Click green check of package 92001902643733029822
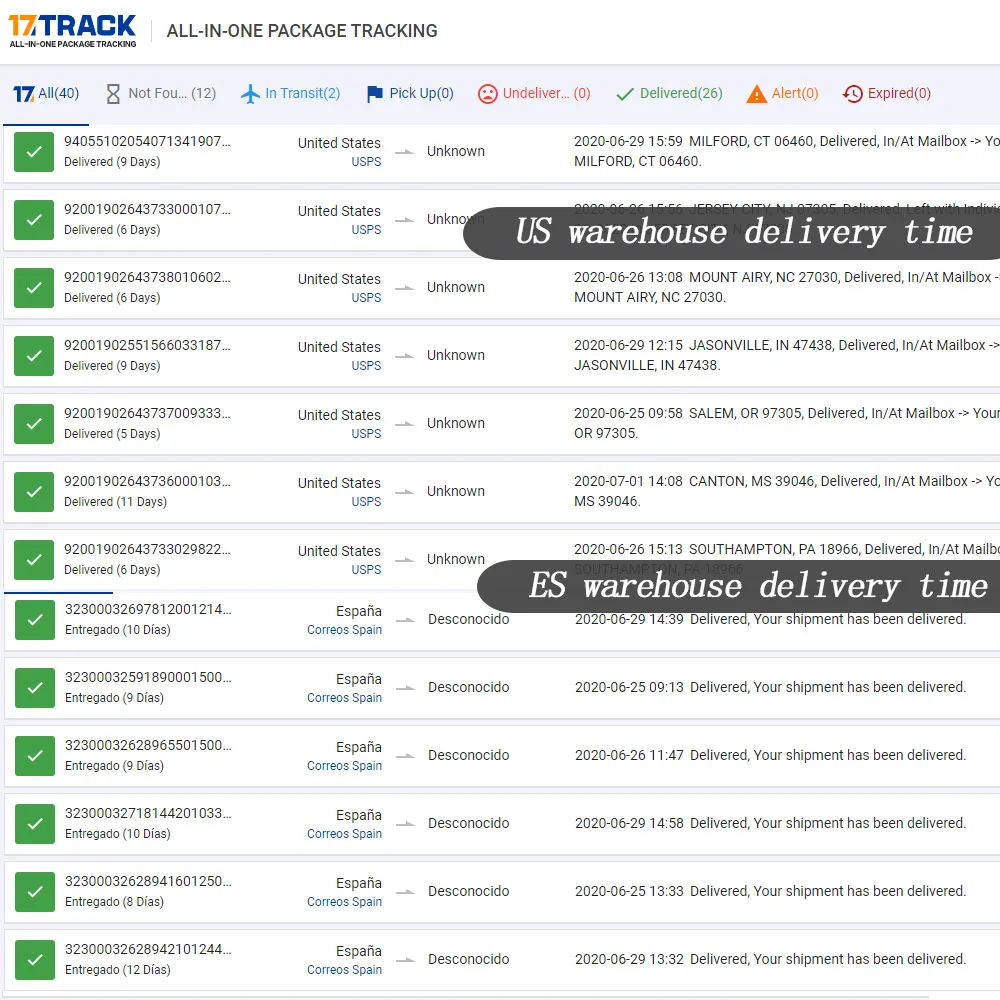Image resolution: width=1000 pixels, height=1000 pixels. 34,560
